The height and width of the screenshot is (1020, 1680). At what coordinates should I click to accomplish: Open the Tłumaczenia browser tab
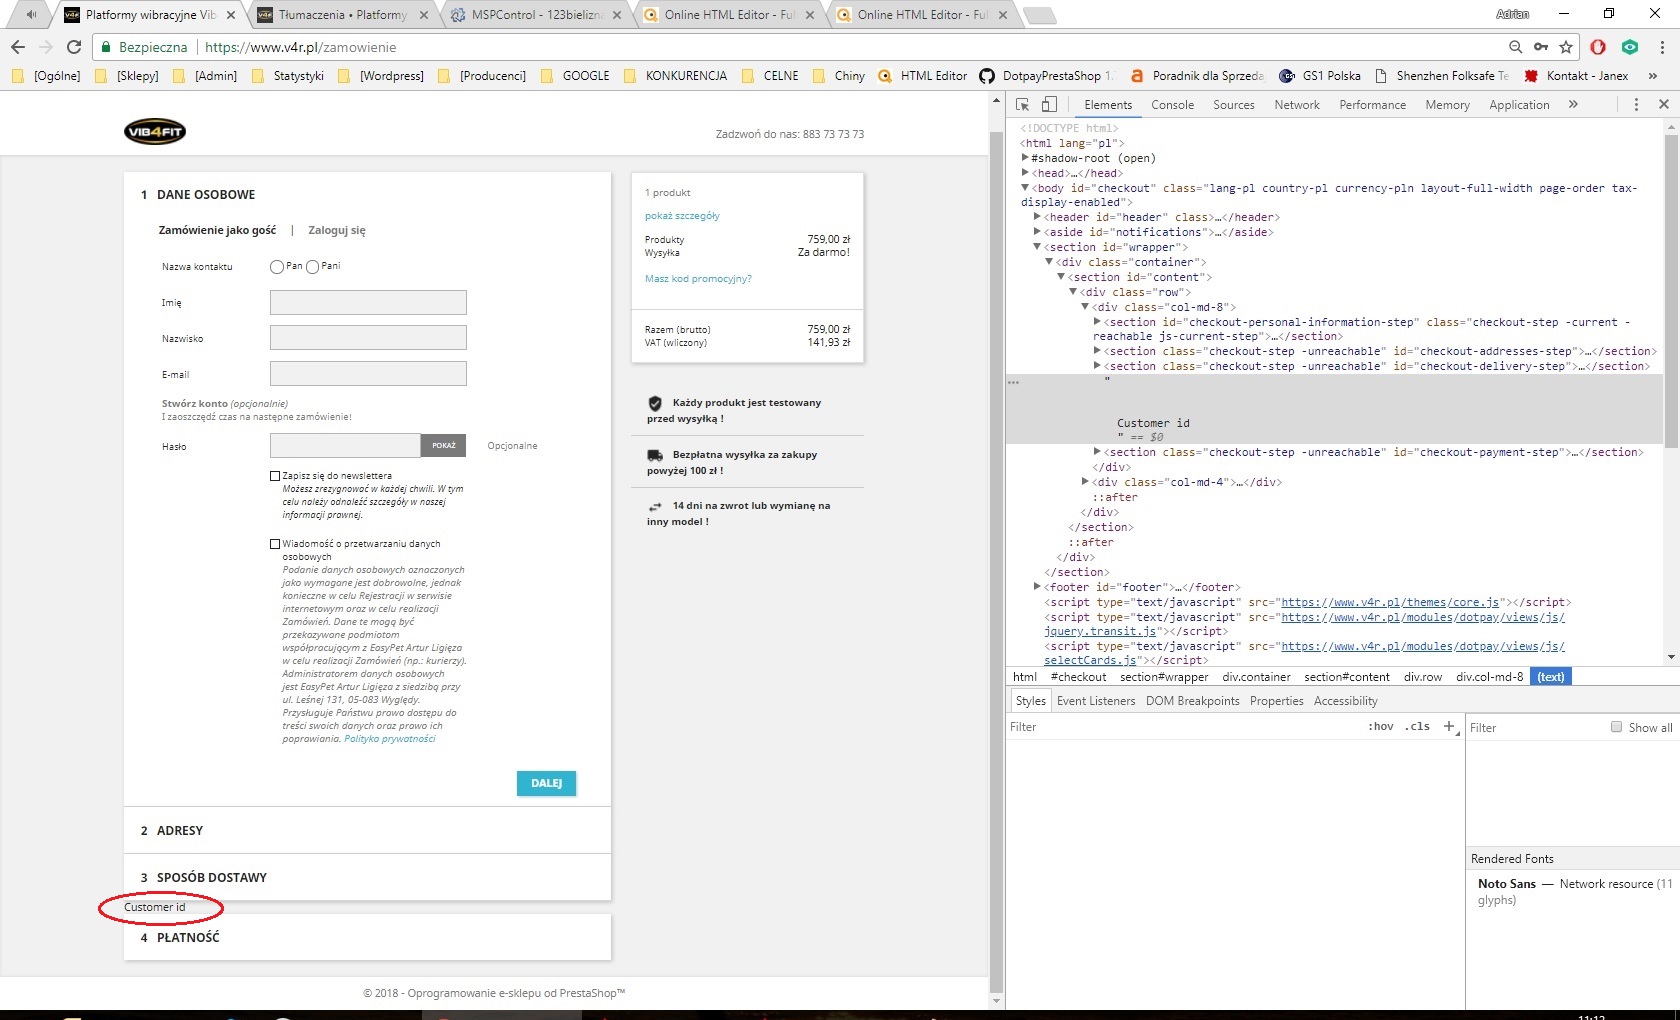342,15
